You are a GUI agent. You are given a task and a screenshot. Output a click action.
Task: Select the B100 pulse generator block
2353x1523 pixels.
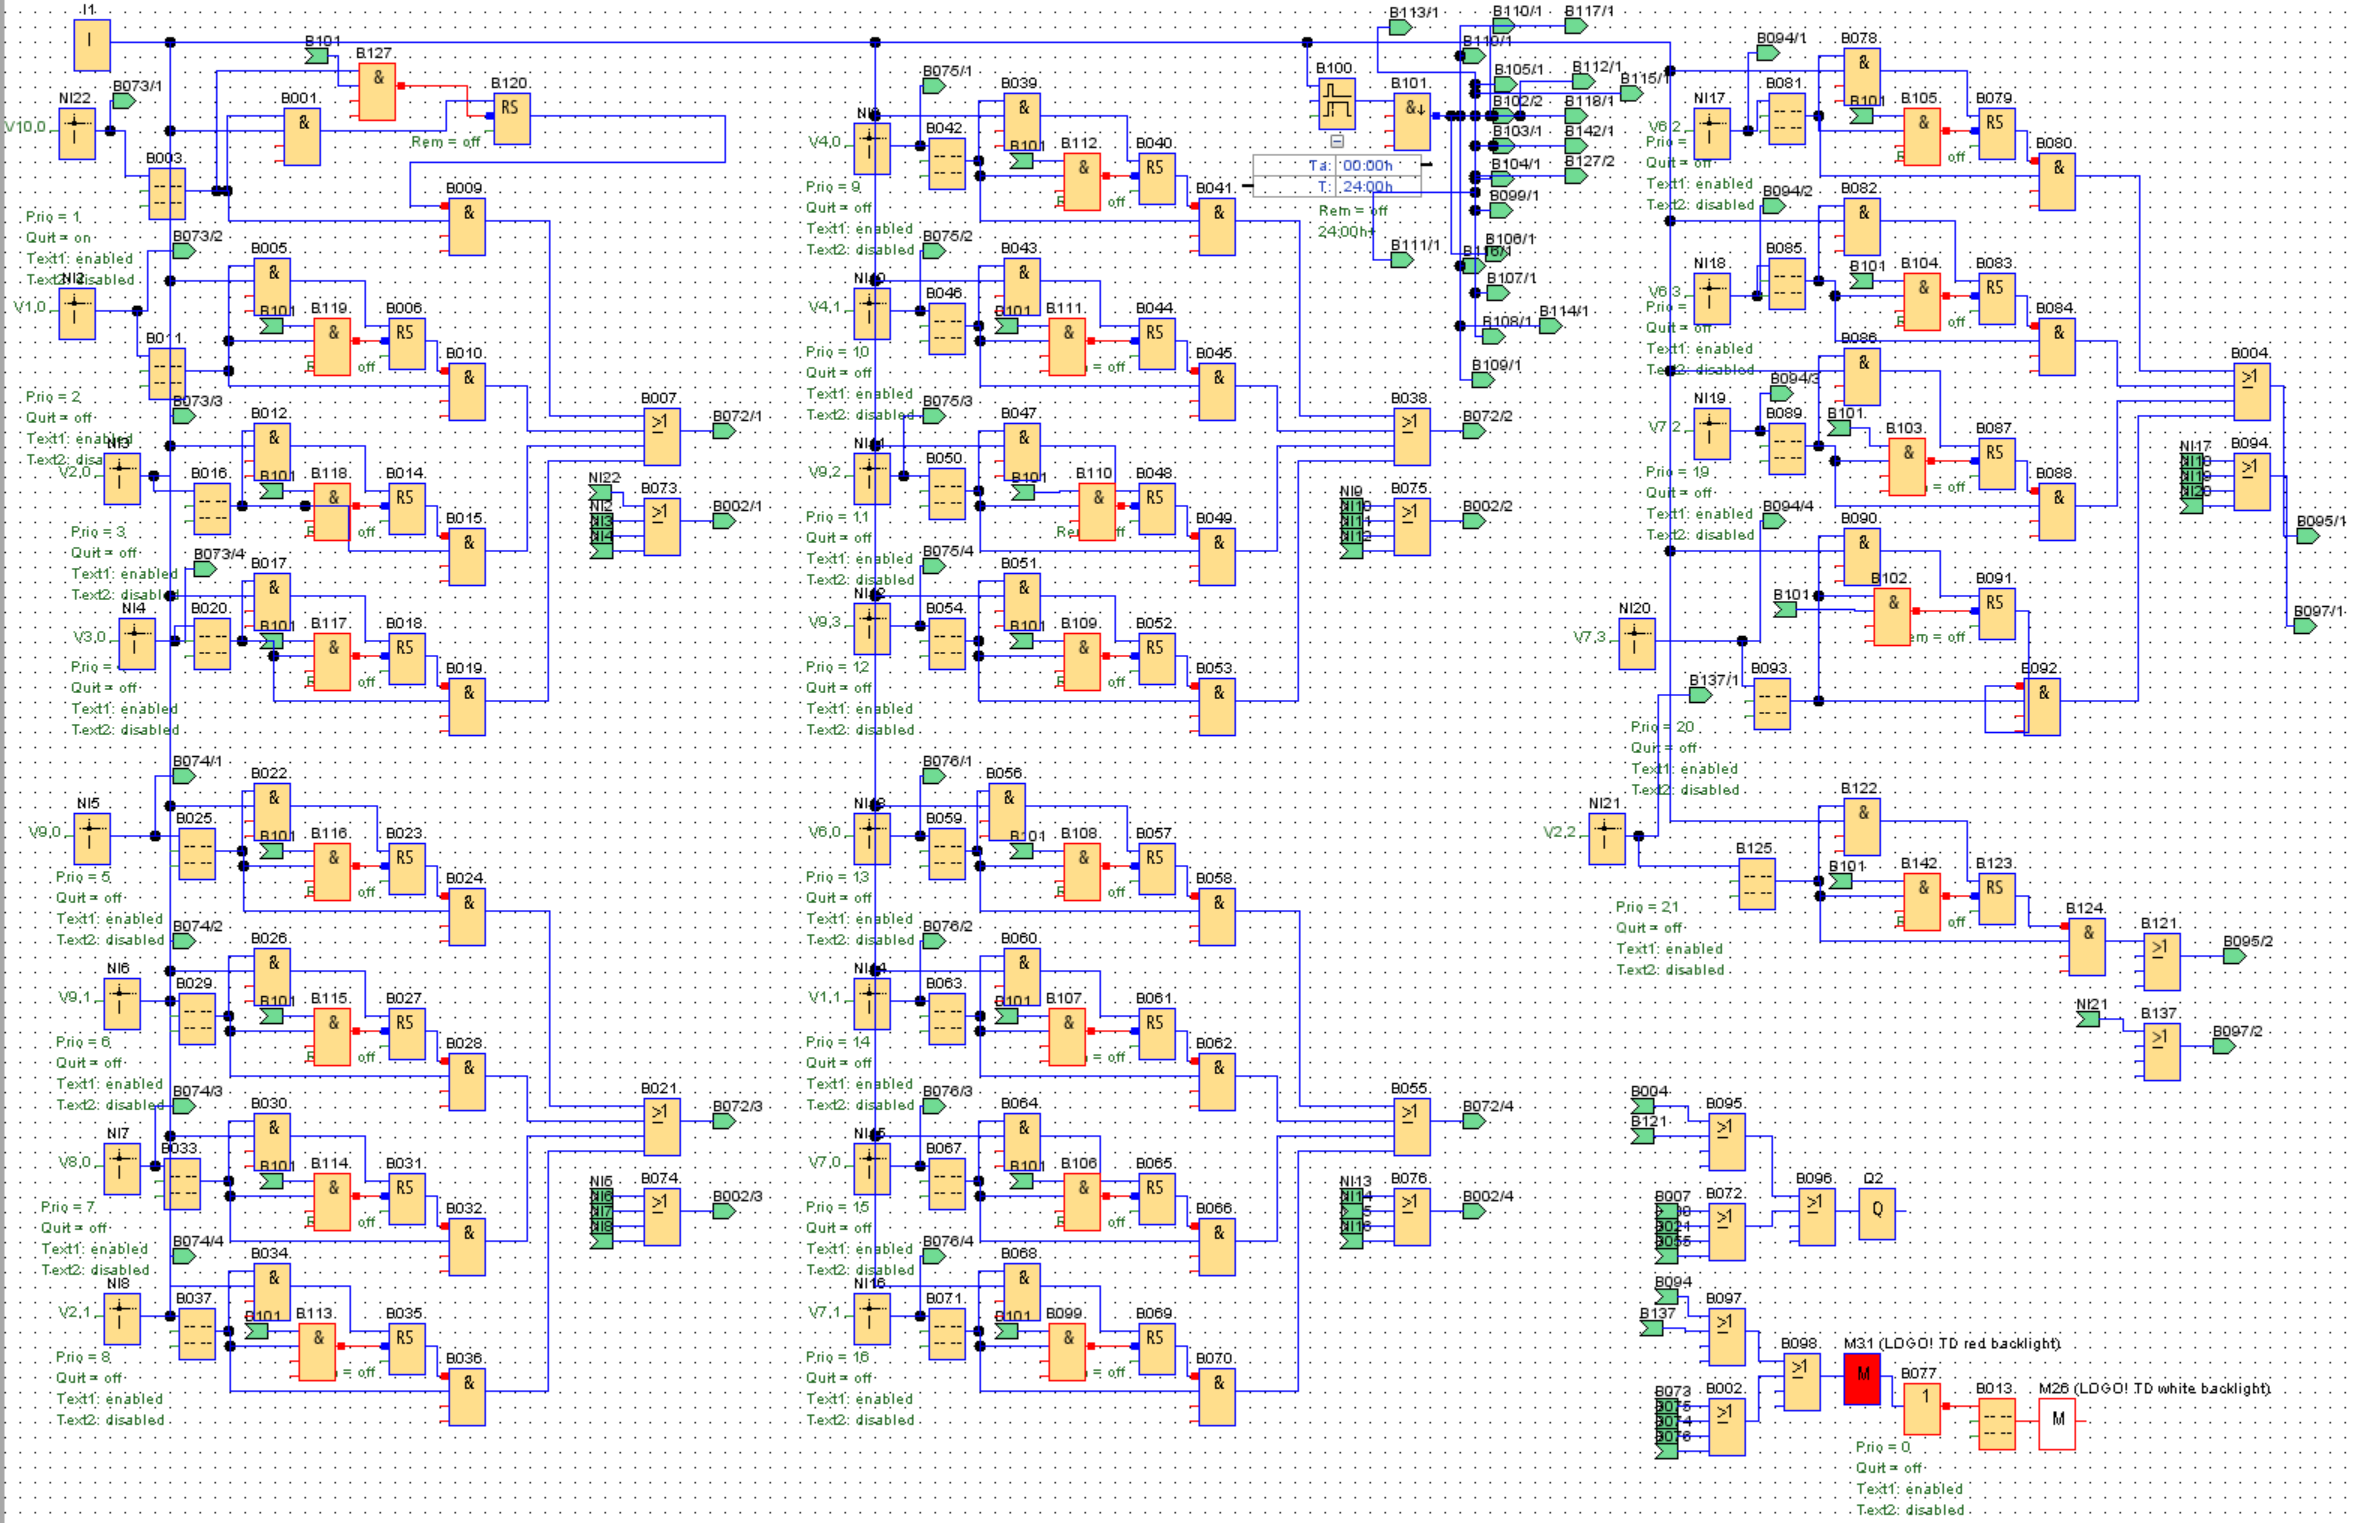click(1336, 104)
